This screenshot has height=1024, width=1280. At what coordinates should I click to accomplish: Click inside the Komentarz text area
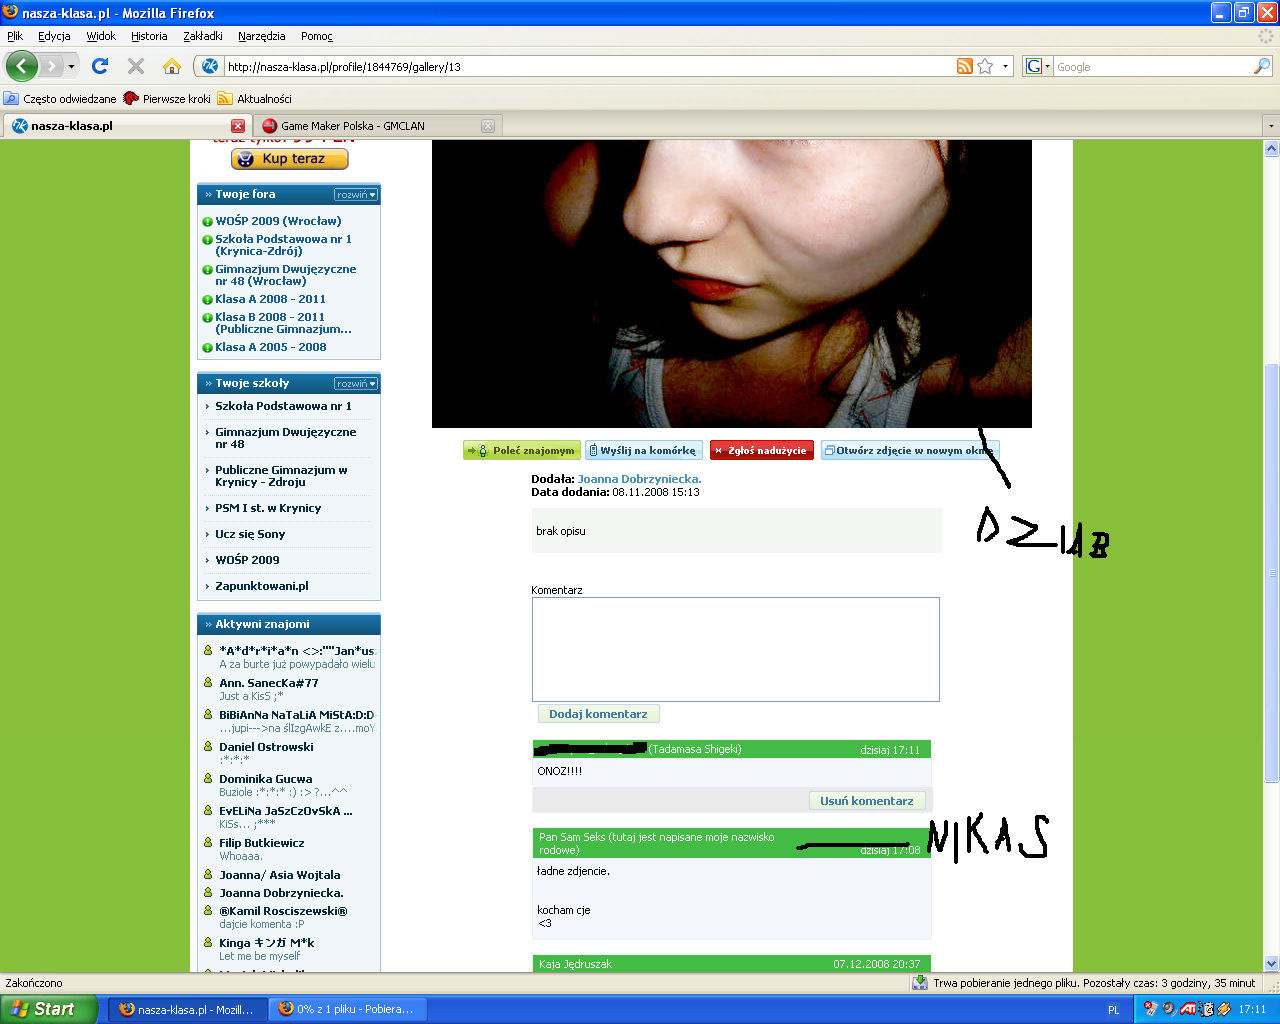click(x=735, y=649)
